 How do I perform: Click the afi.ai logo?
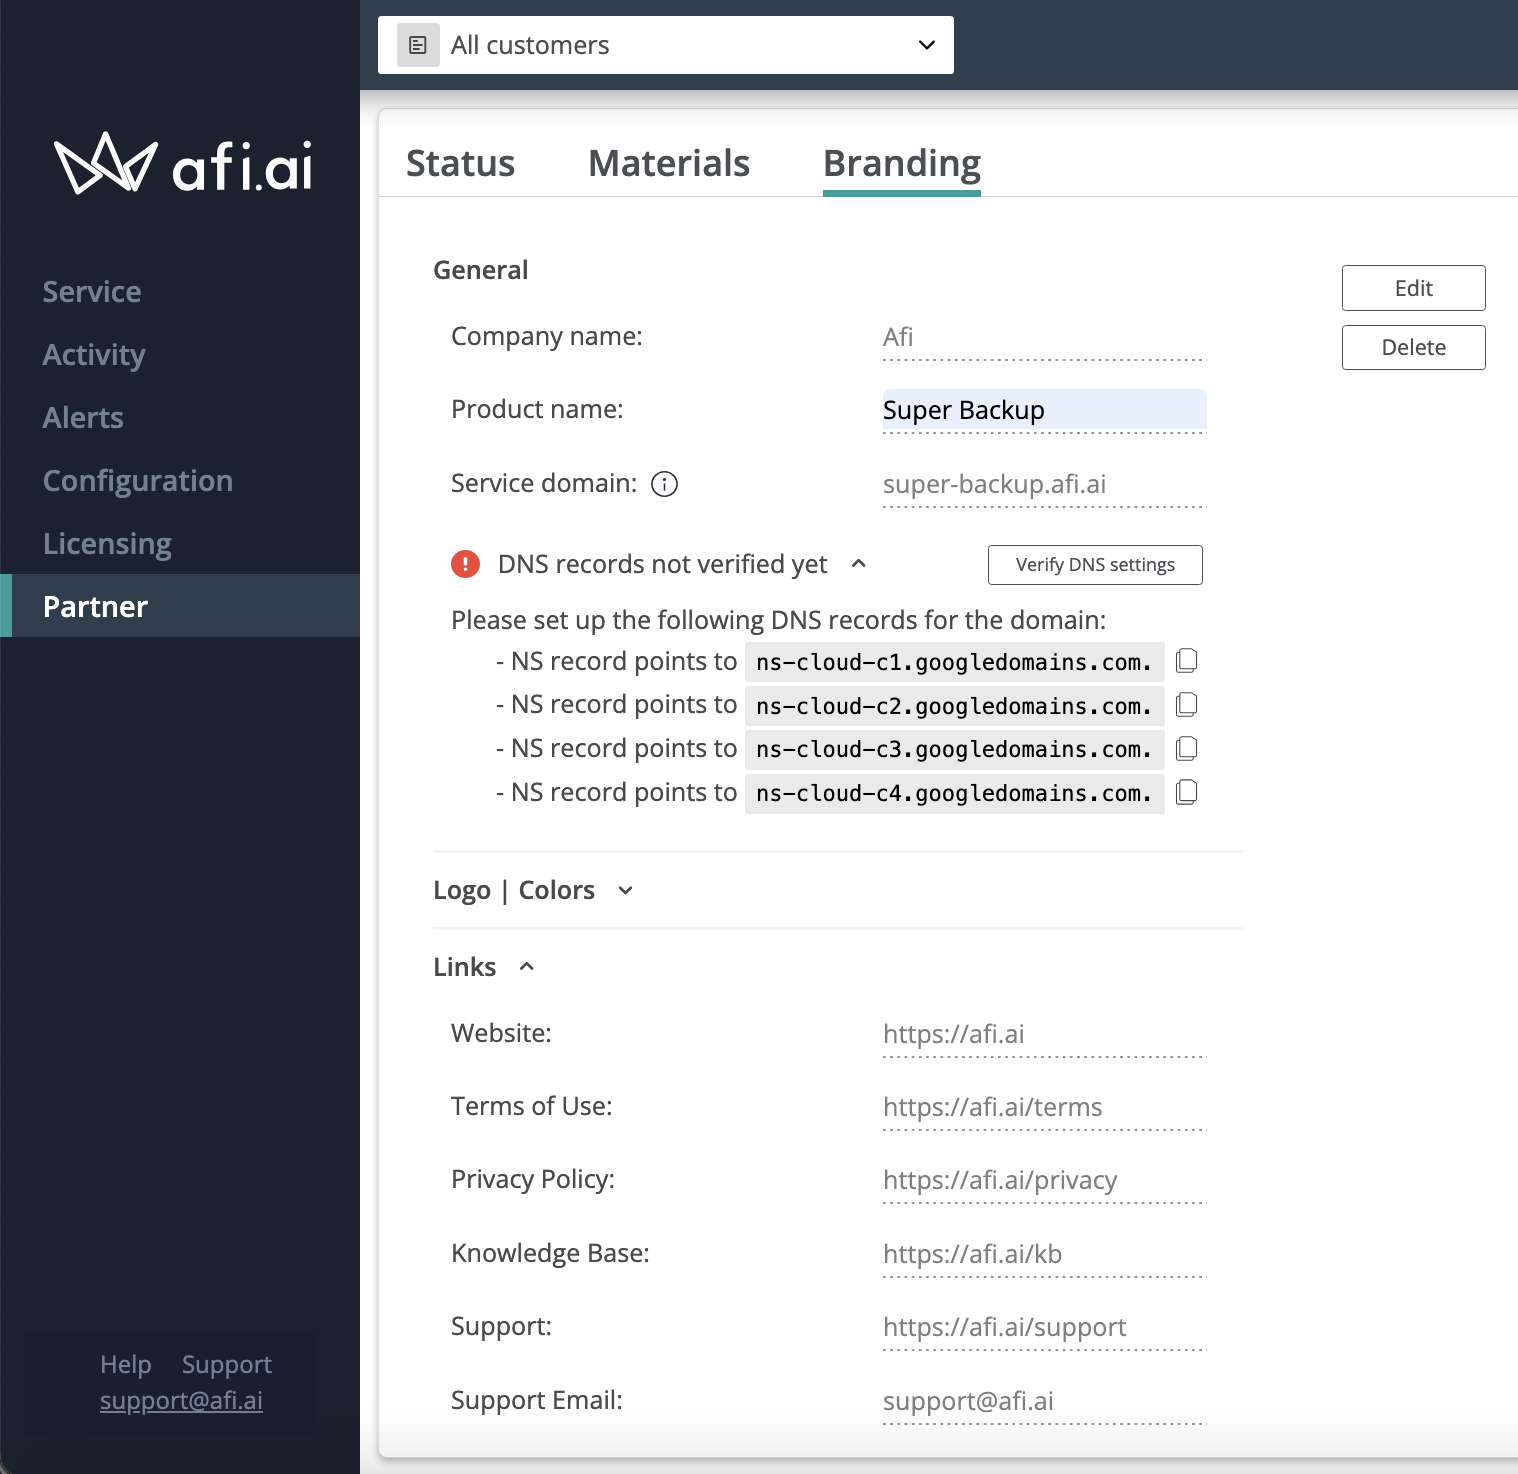pos(183,164)
